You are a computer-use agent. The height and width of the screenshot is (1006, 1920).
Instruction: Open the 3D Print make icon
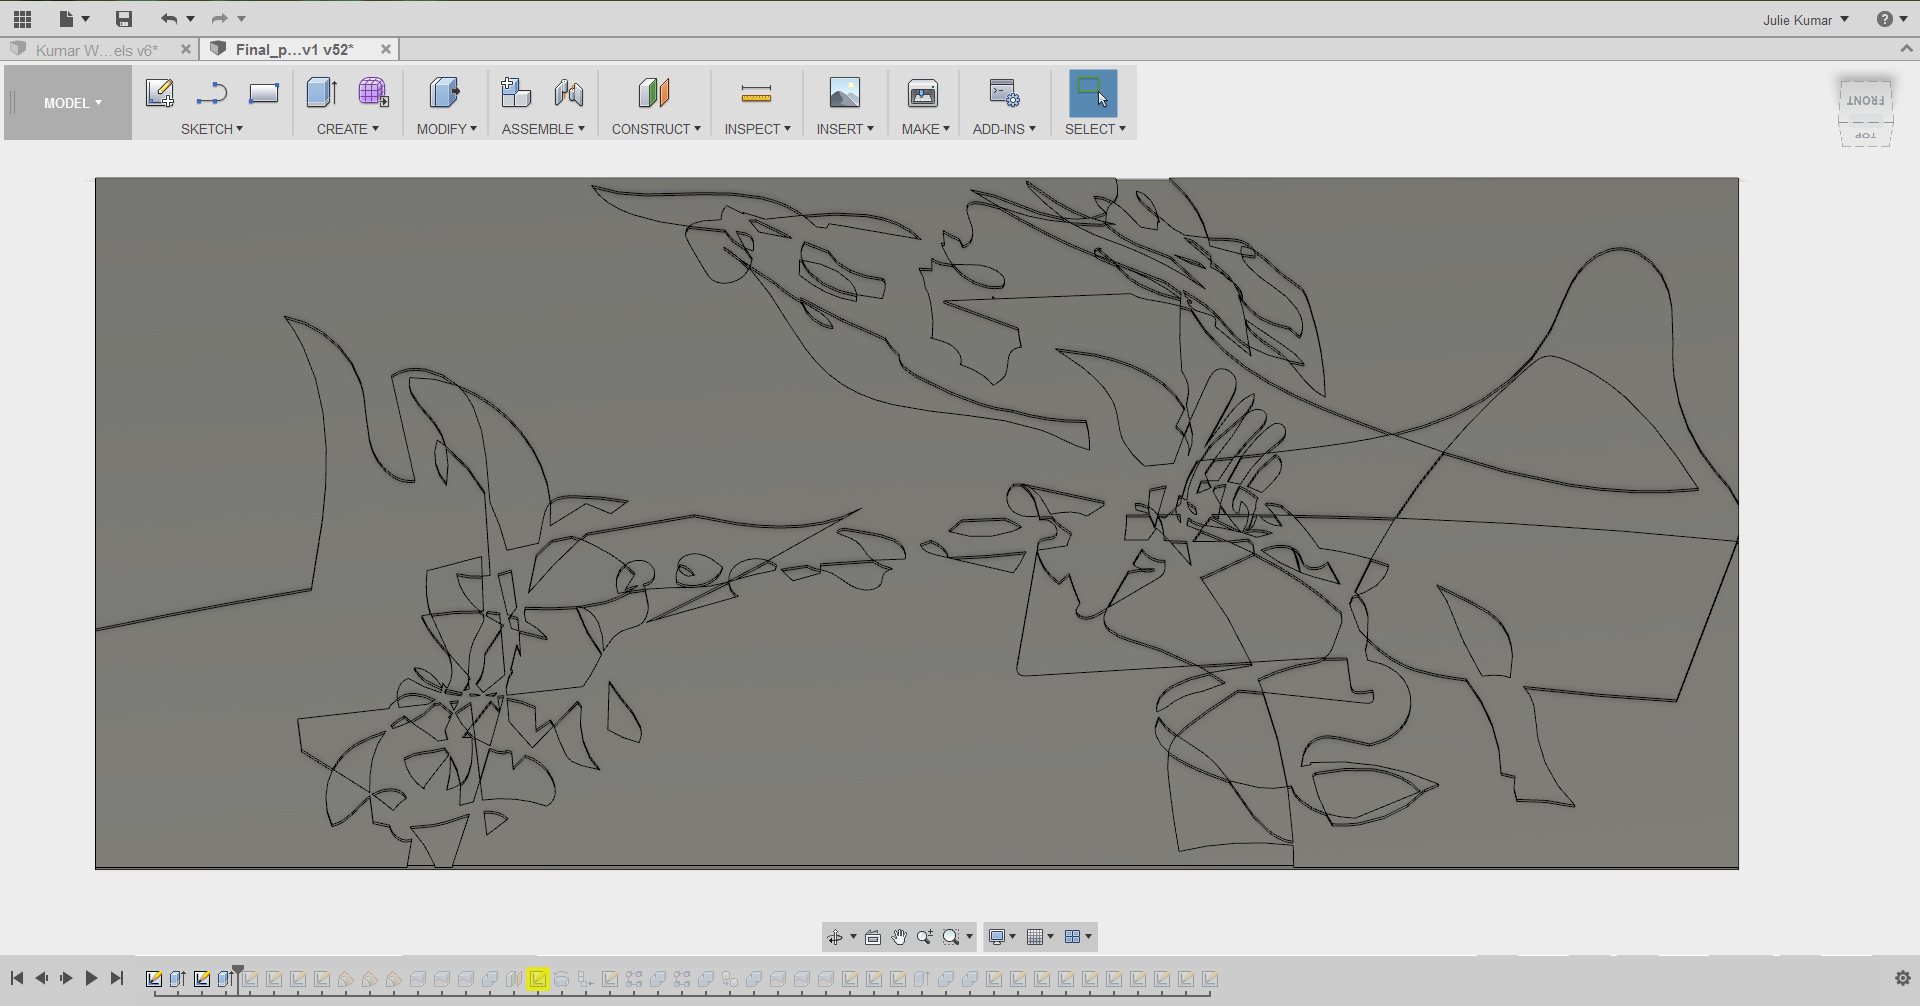click(923, 93)
